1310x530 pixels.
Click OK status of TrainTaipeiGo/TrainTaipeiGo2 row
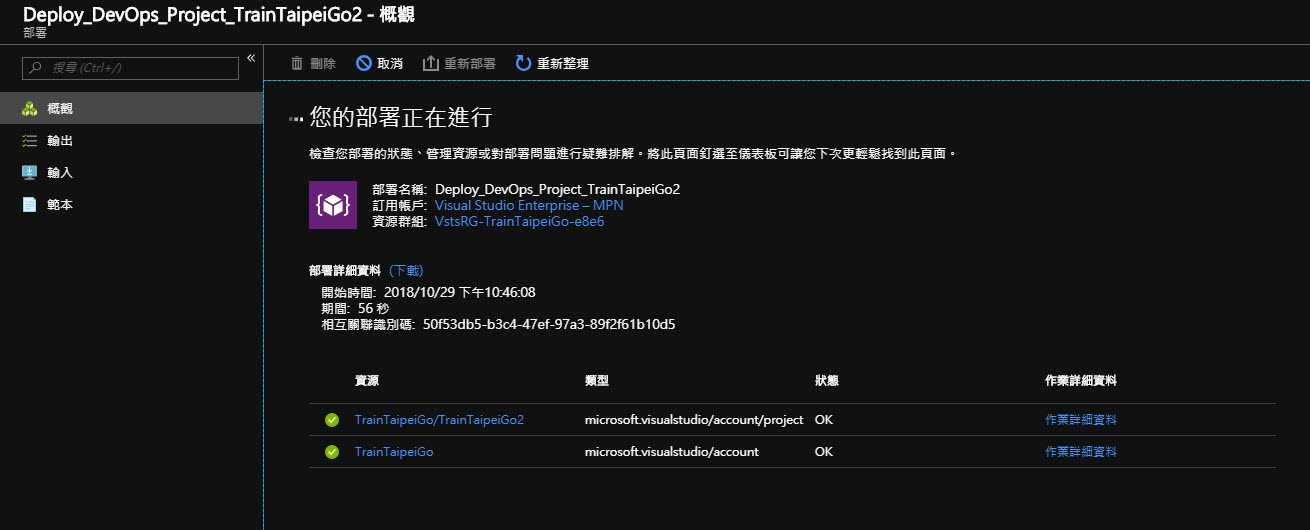[x=824, y=420]
